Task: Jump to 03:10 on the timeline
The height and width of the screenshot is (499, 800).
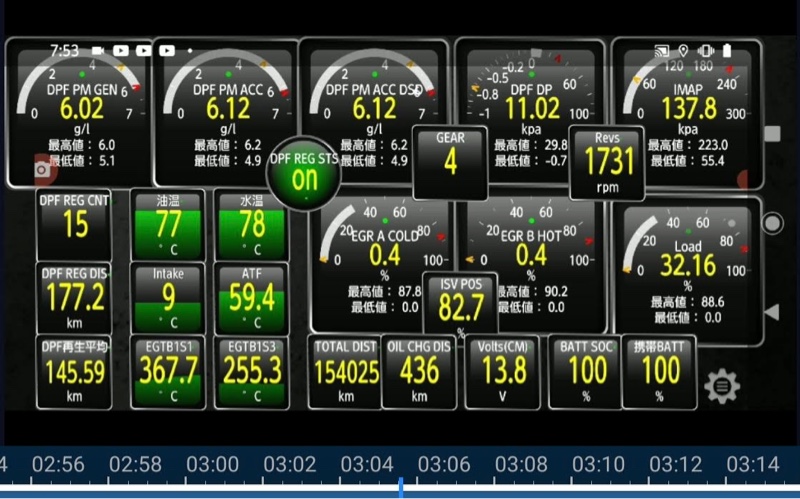Action: coord(598,464)
